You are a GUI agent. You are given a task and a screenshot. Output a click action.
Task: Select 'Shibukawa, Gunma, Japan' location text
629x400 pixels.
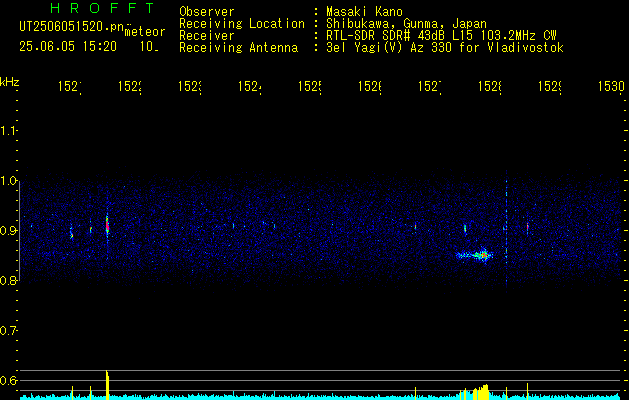pyautogui.click(x=406, y=24)
